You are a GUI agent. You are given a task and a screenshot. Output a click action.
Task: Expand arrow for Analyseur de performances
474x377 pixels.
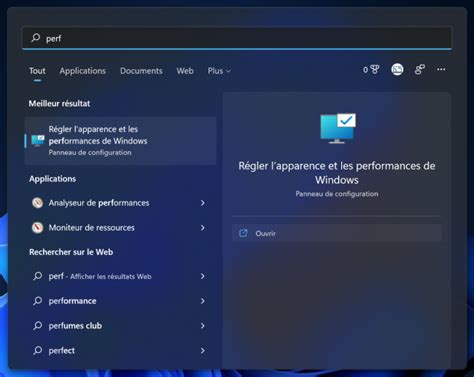(x=203, y=203)
